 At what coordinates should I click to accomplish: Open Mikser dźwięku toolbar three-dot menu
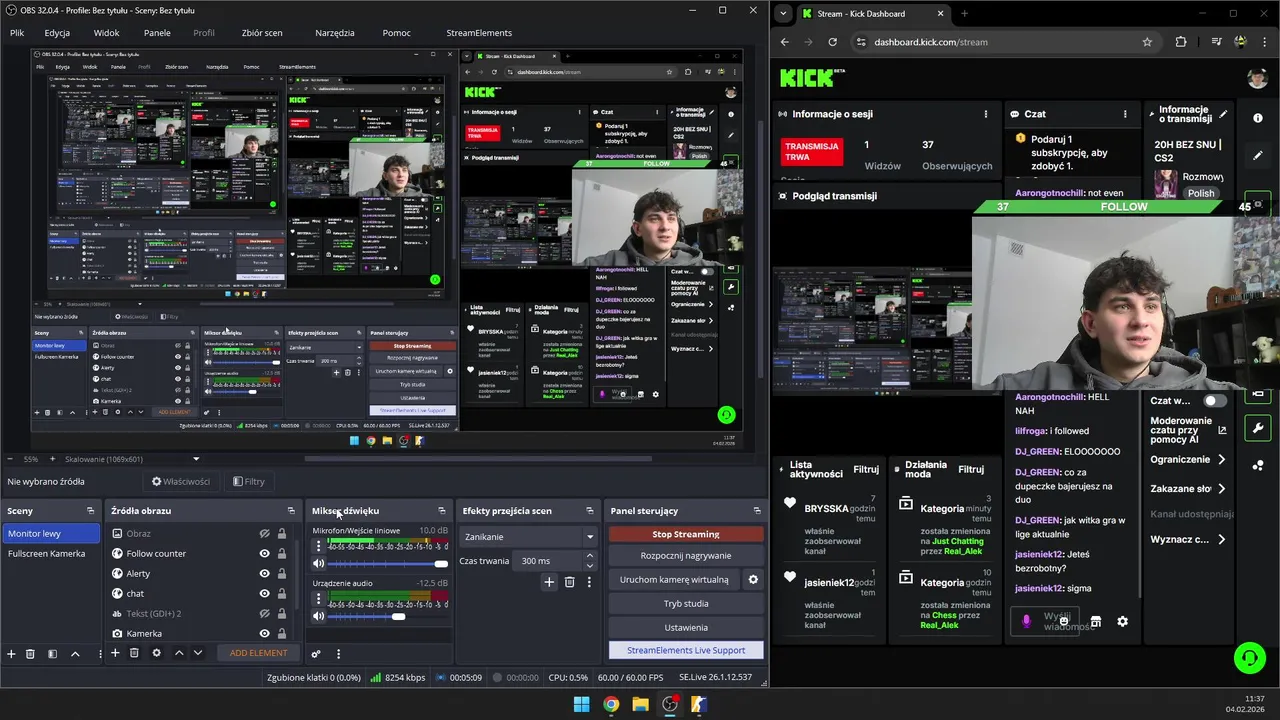coord(338,654)
